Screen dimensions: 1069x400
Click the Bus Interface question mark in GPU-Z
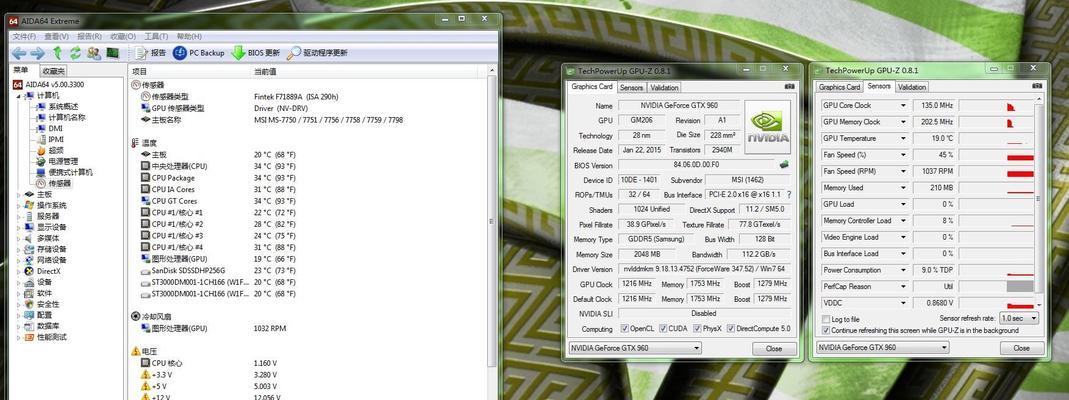(x=788, y=195)
